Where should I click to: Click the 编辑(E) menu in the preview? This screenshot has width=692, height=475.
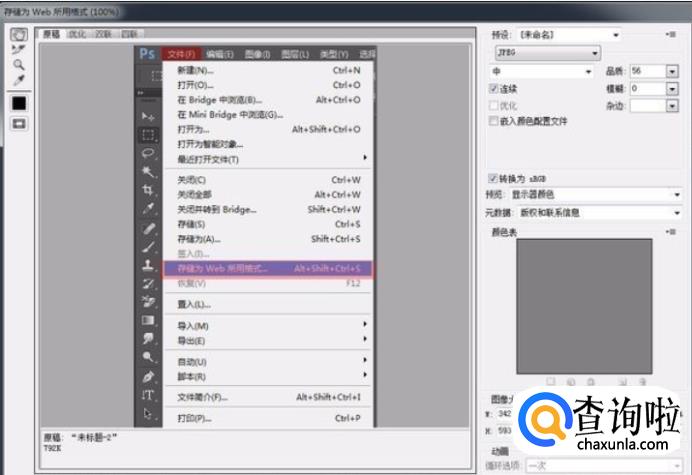coord(220,54)
